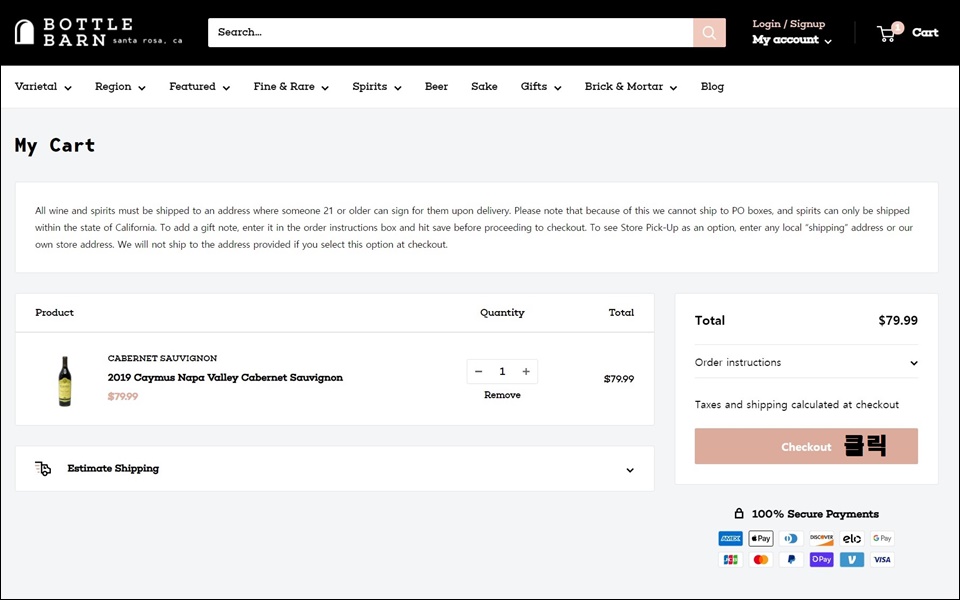Click the secure payments lock icon

pyautogui.click(x=739, y=514)
